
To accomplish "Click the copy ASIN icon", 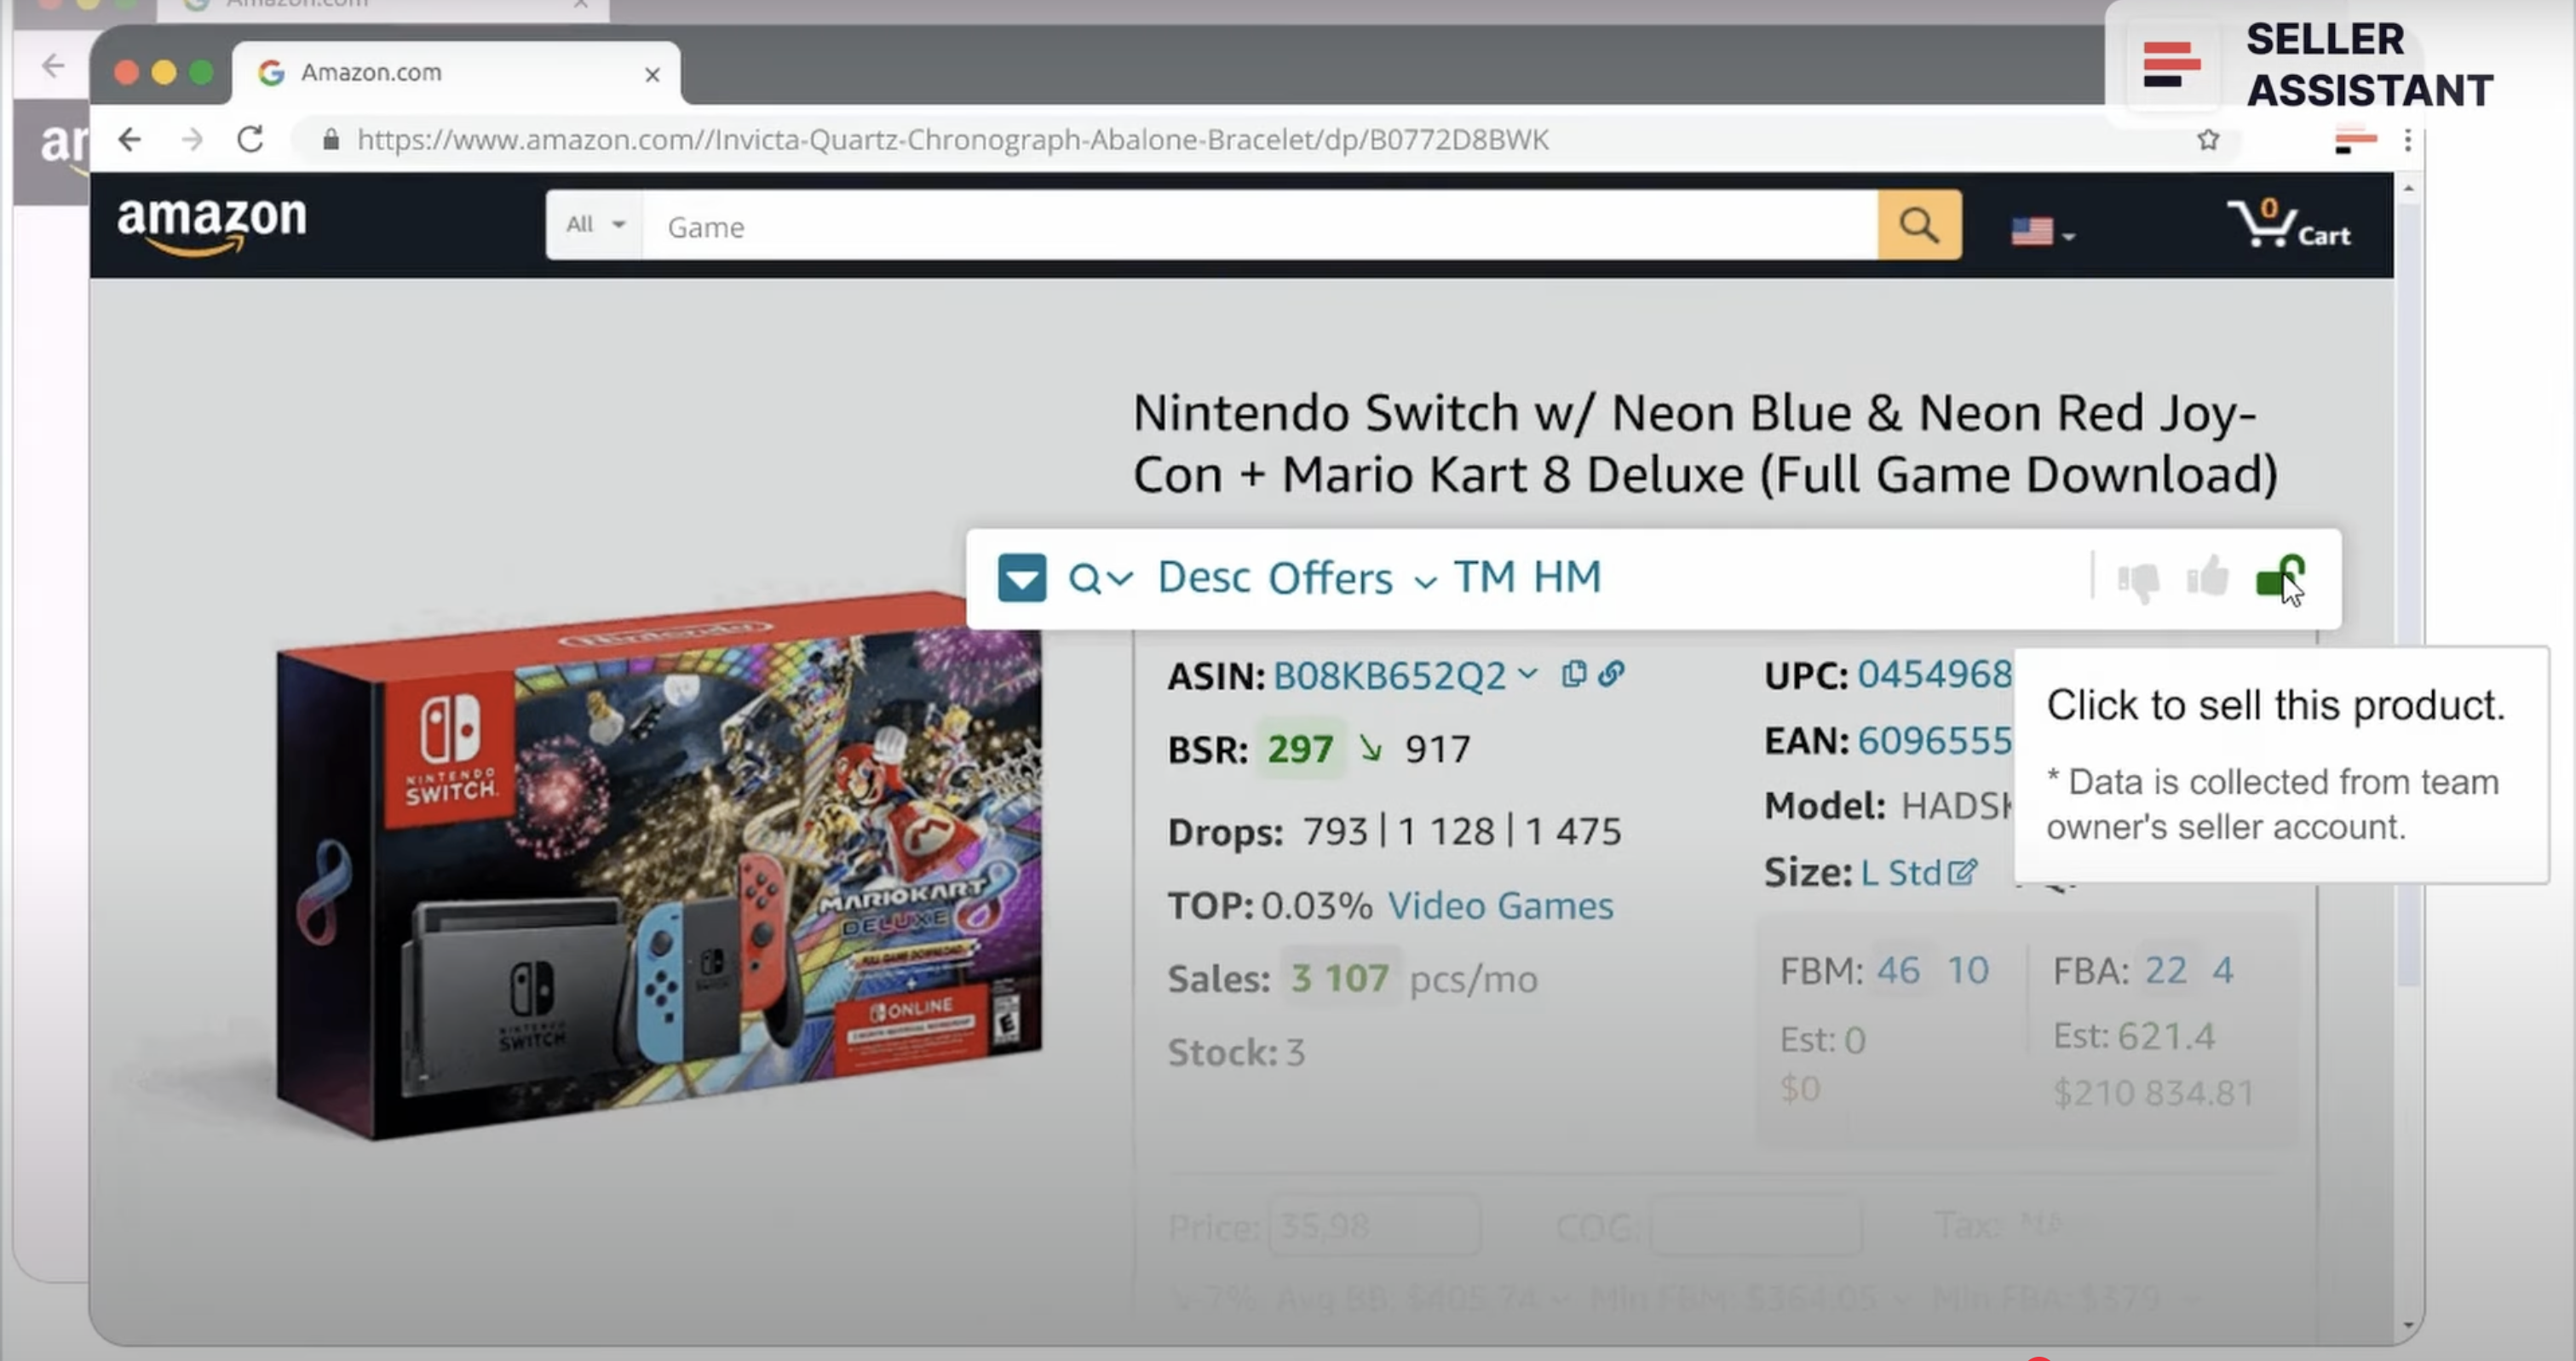I will point(1573,674).
